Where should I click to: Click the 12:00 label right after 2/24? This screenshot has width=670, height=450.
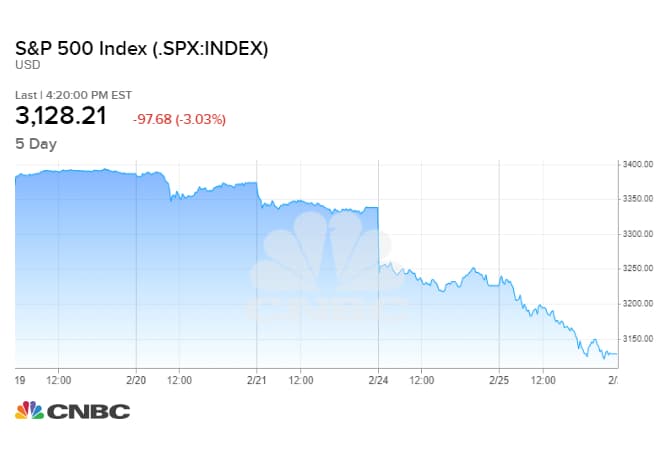(x=422, y=380)
